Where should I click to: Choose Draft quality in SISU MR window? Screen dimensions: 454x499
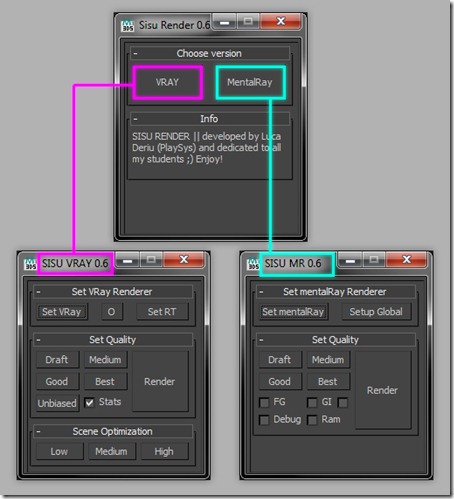[x=280, y=360]
